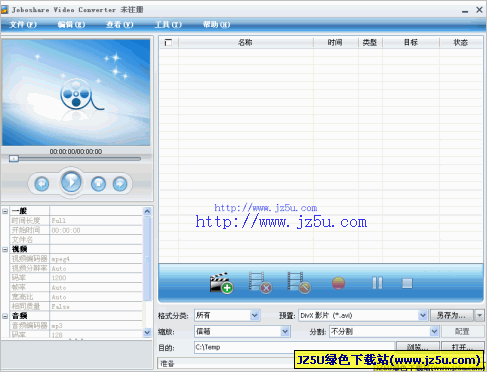Collapse the 音频 property group
487x372 pixels.
[5, 316]
